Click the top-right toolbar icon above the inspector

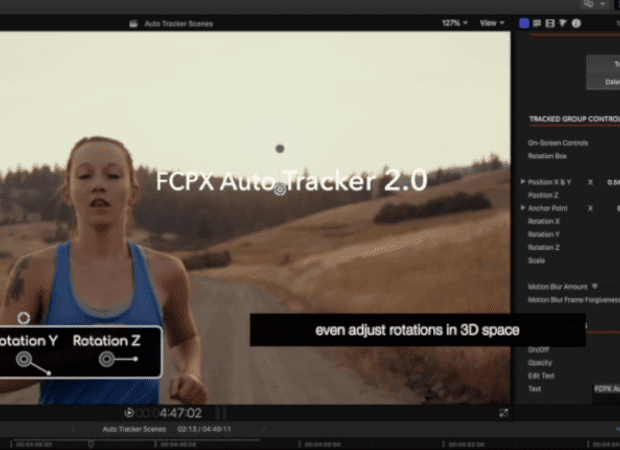(589, 4)
